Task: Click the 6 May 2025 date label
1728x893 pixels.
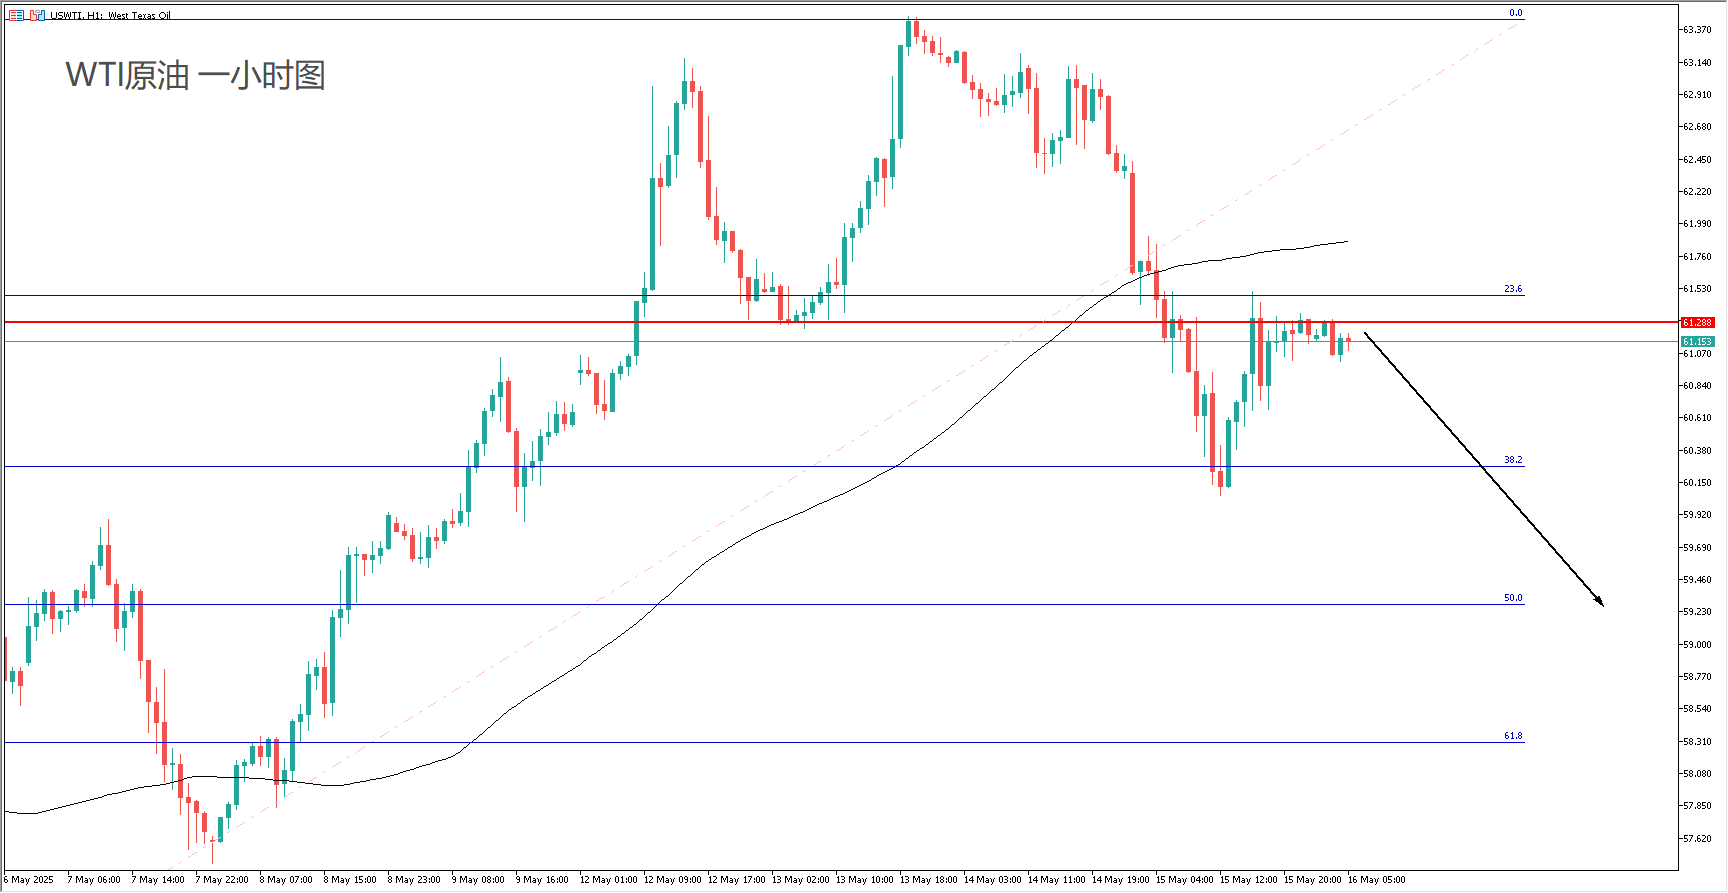Action: click(30, 880)
